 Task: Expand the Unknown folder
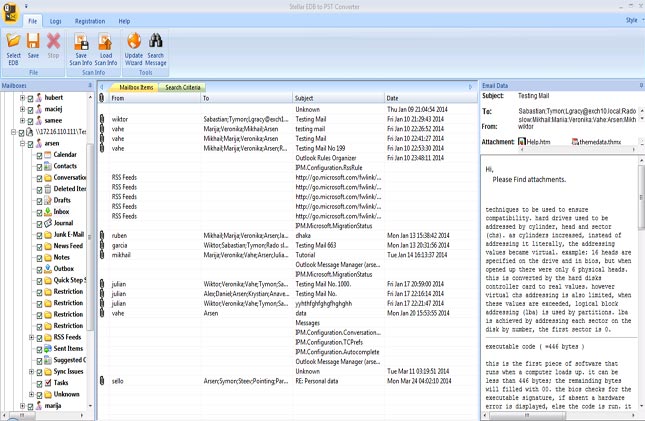click(31, 394)
